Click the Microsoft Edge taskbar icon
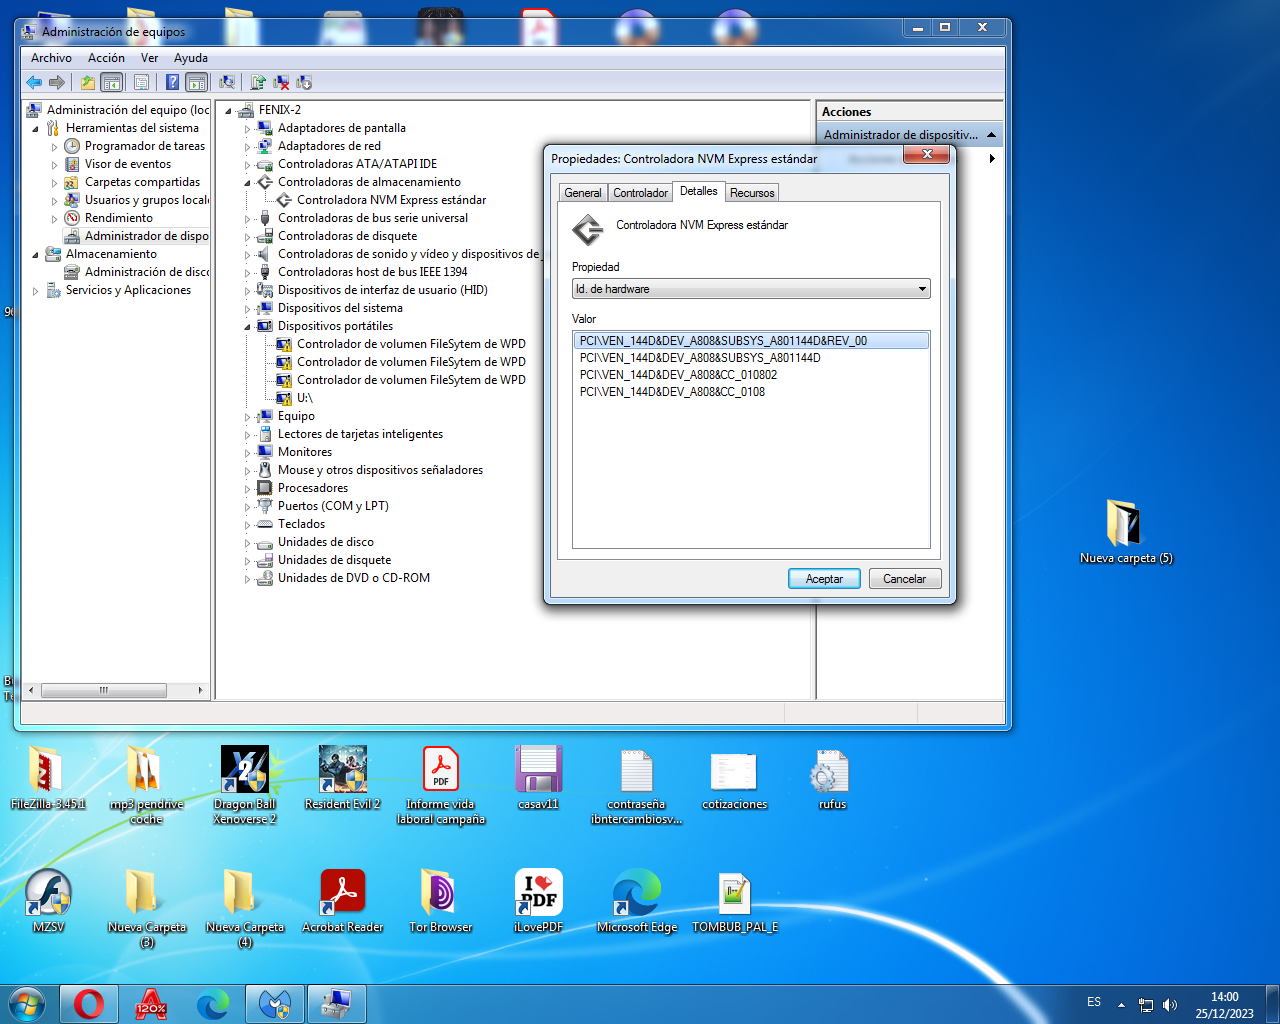Screen dimensions: 1280x1024 point(212,1004)
